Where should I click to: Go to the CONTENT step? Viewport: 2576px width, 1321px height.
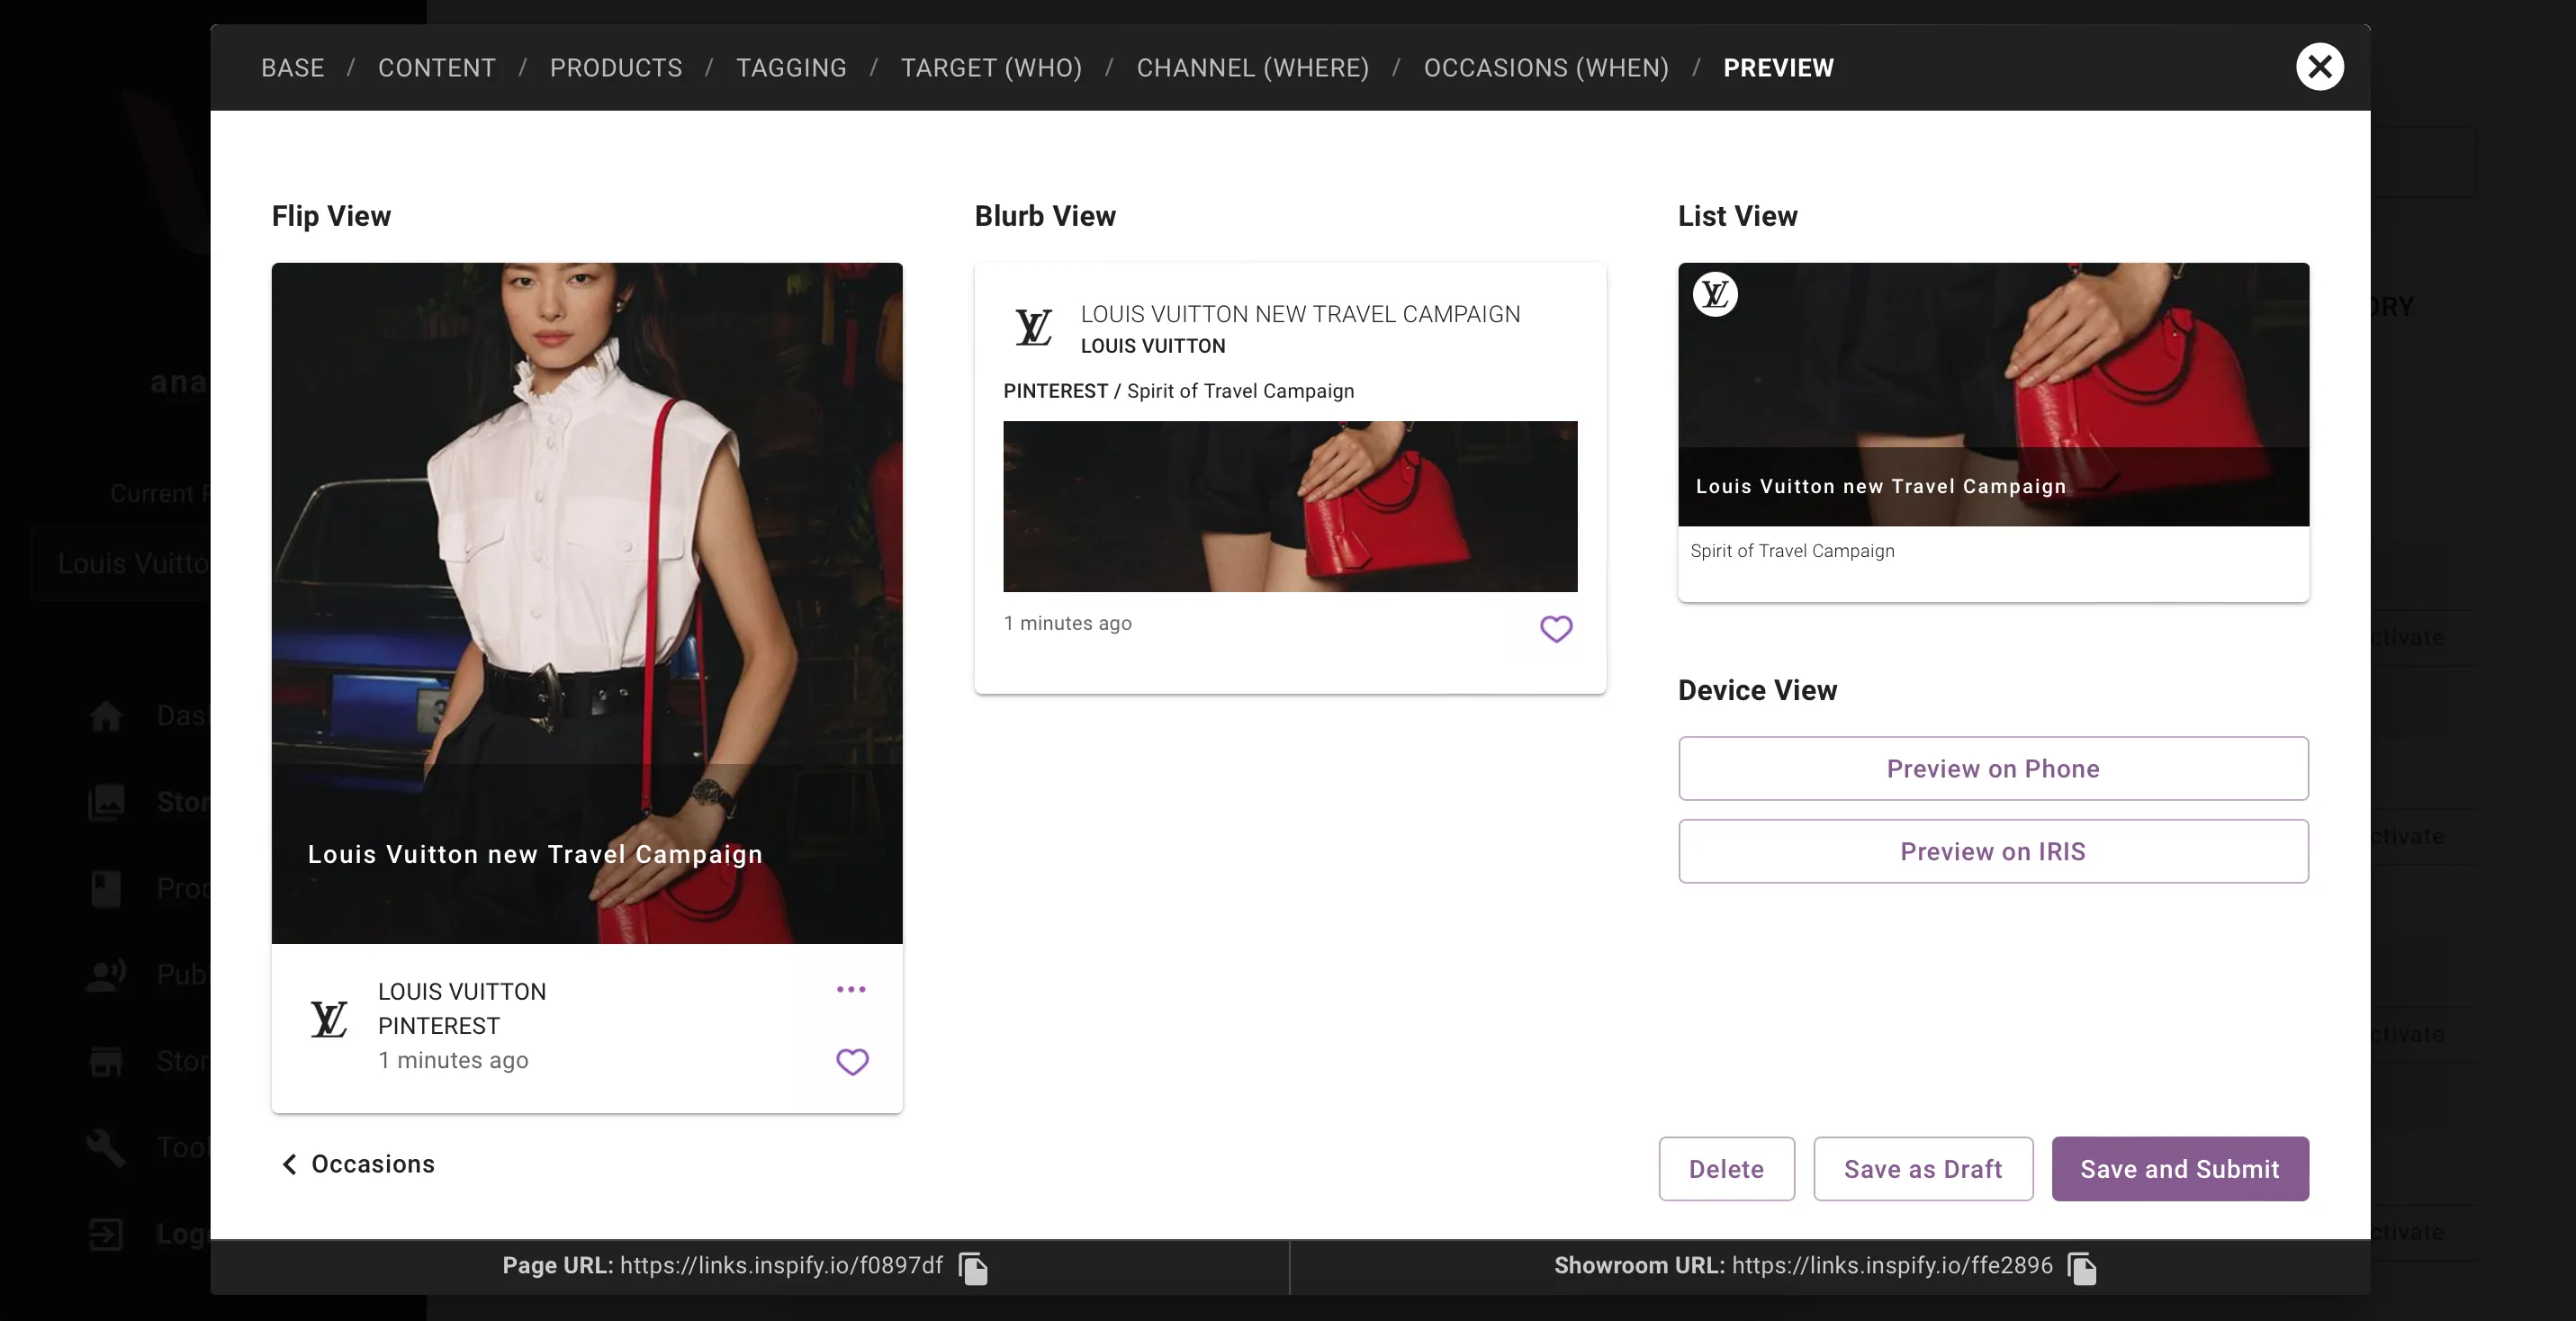[437, 68]
